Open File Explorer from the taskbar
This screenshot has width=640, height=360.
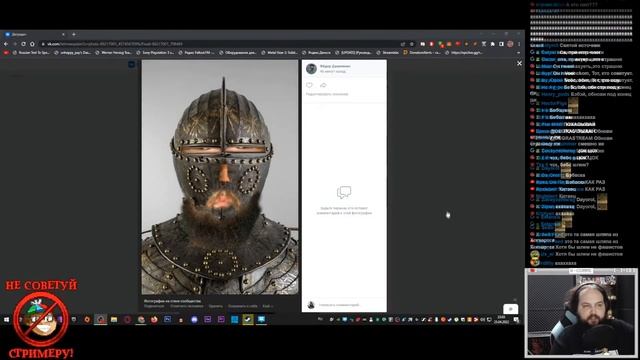[x=114, y=319]
